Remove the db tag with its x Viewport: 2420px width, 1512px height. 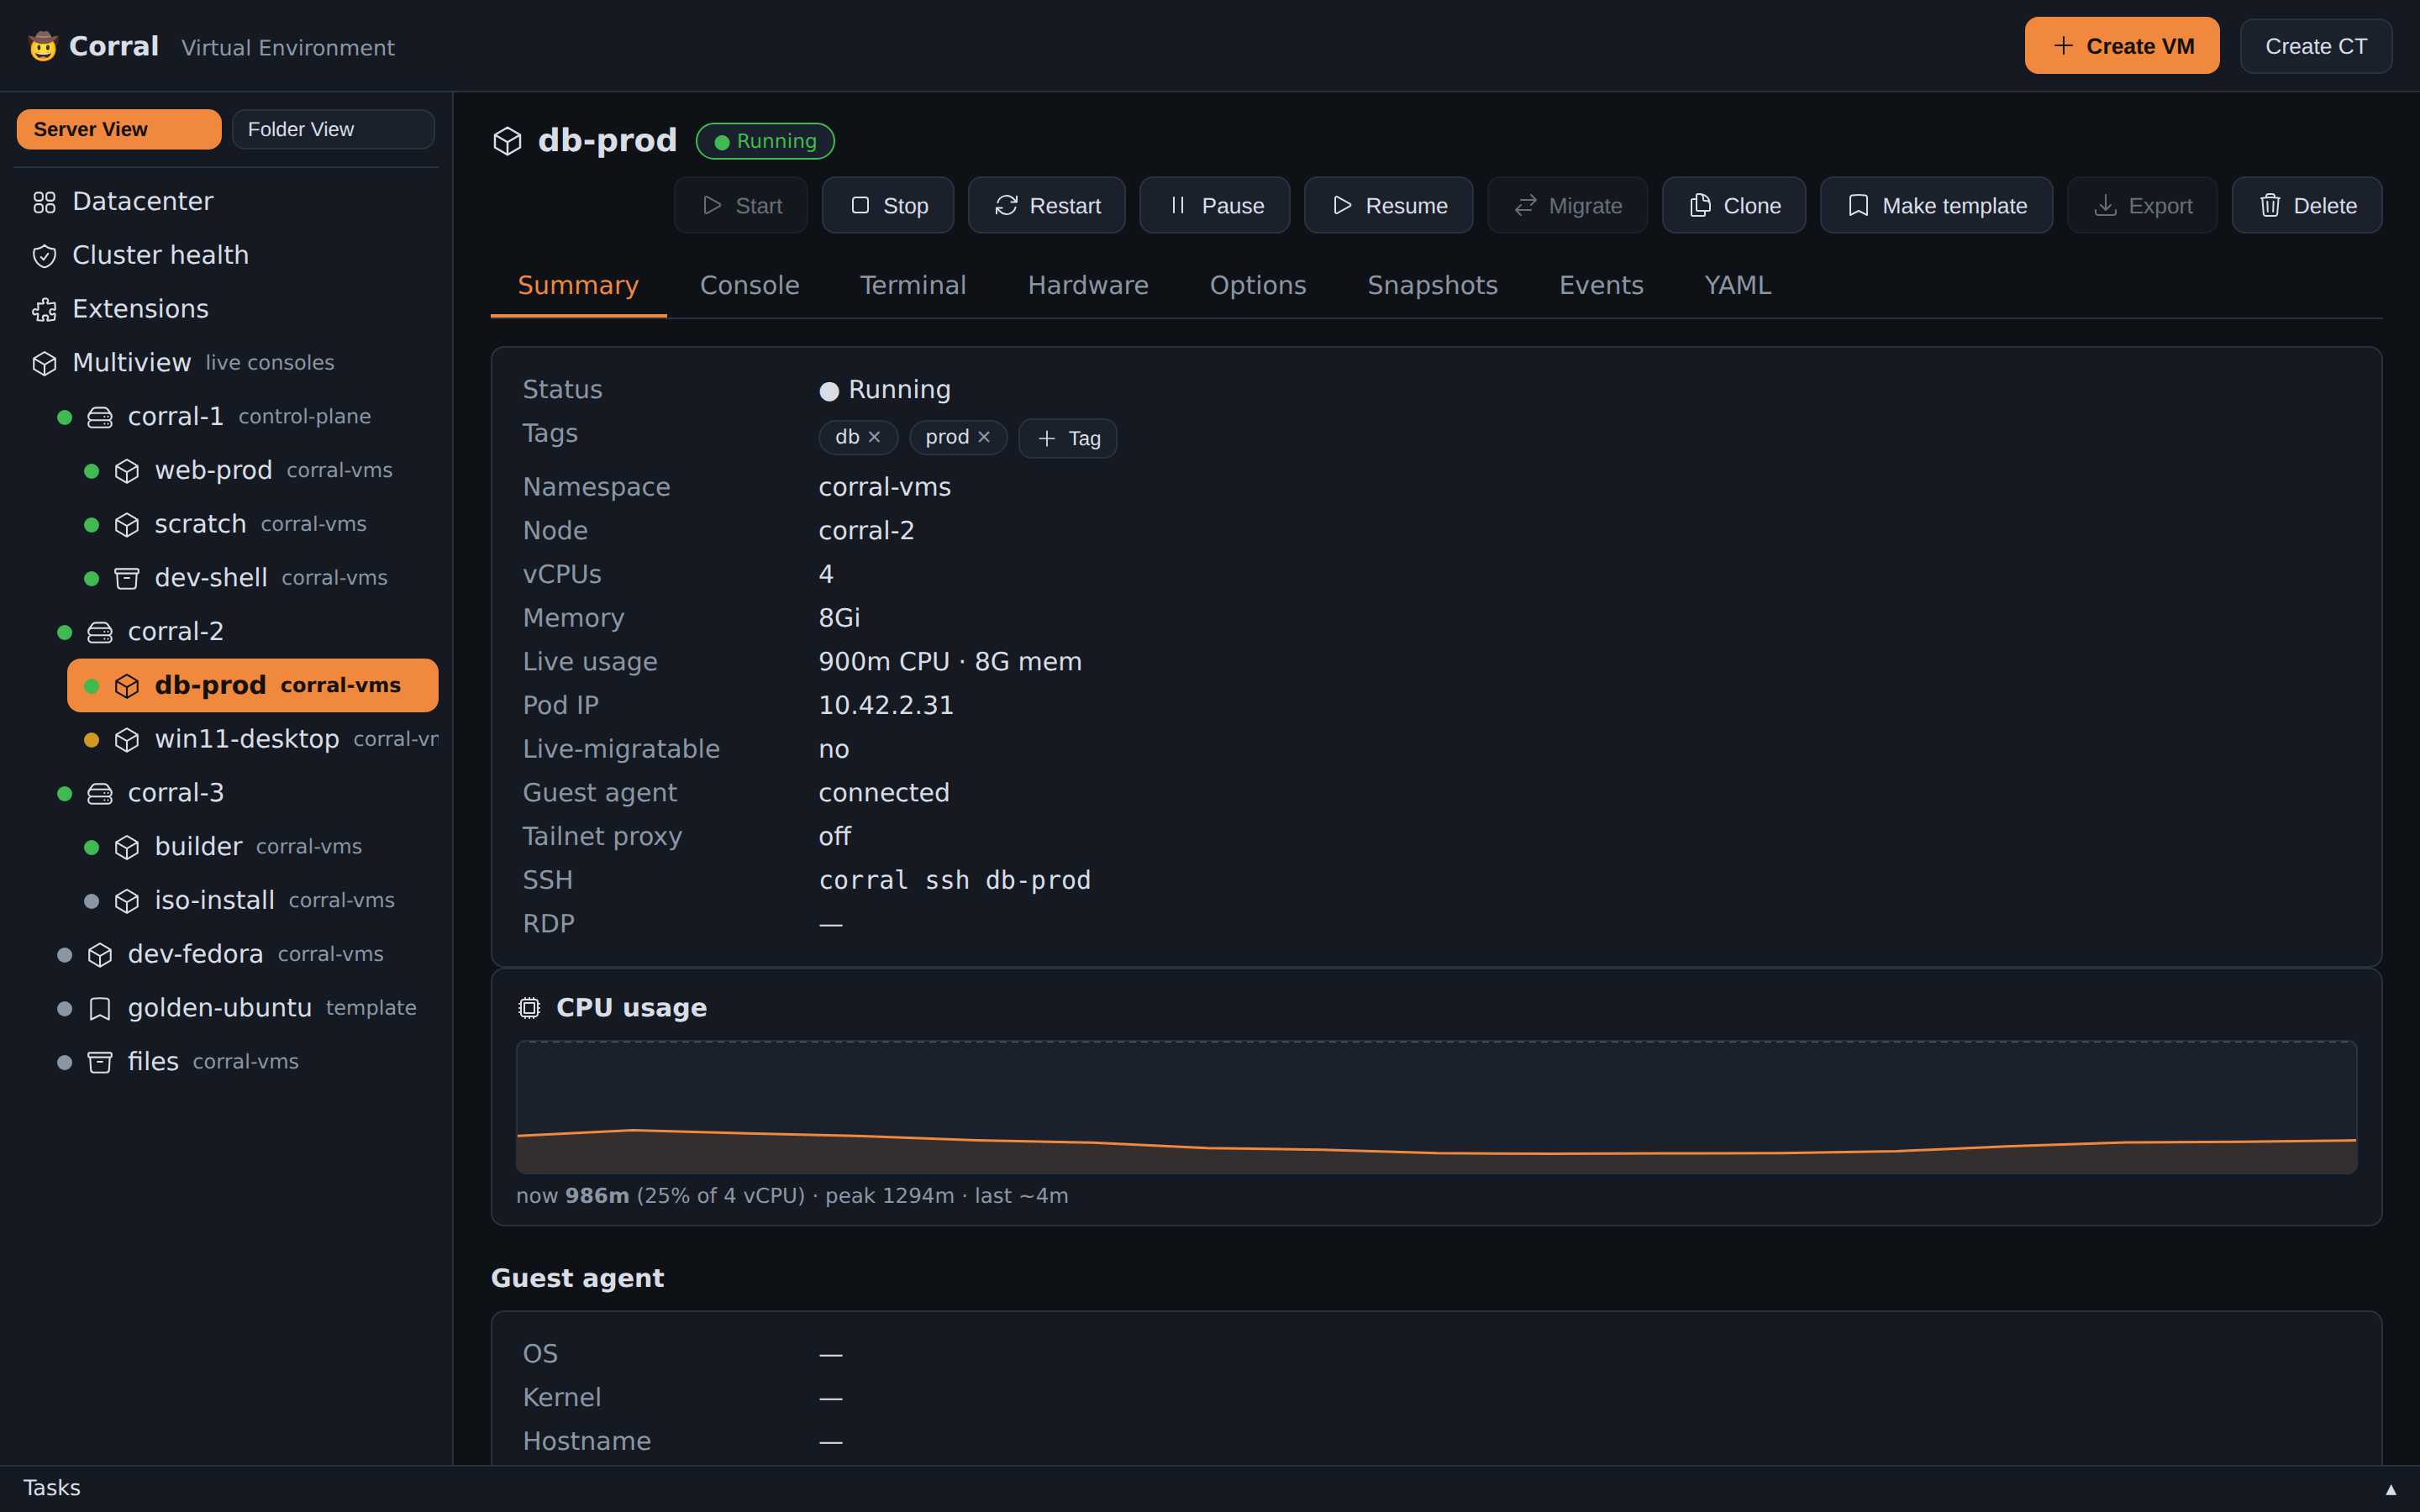(x=875, y=437)
